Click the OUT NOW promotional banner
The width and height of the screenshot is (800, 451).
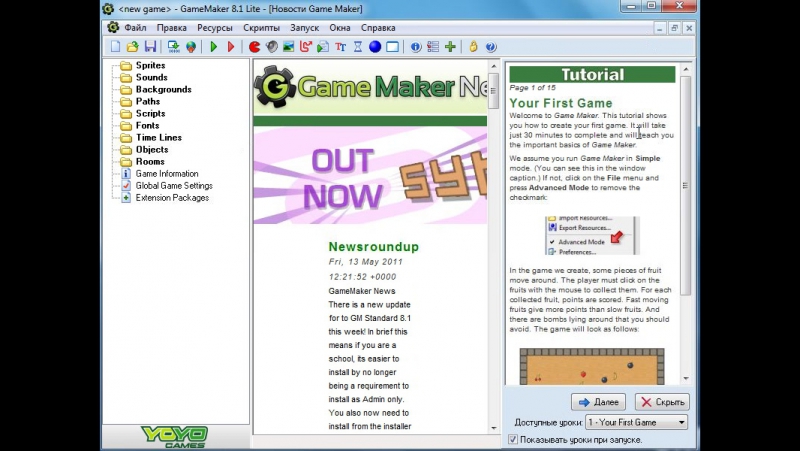[370, 176]
